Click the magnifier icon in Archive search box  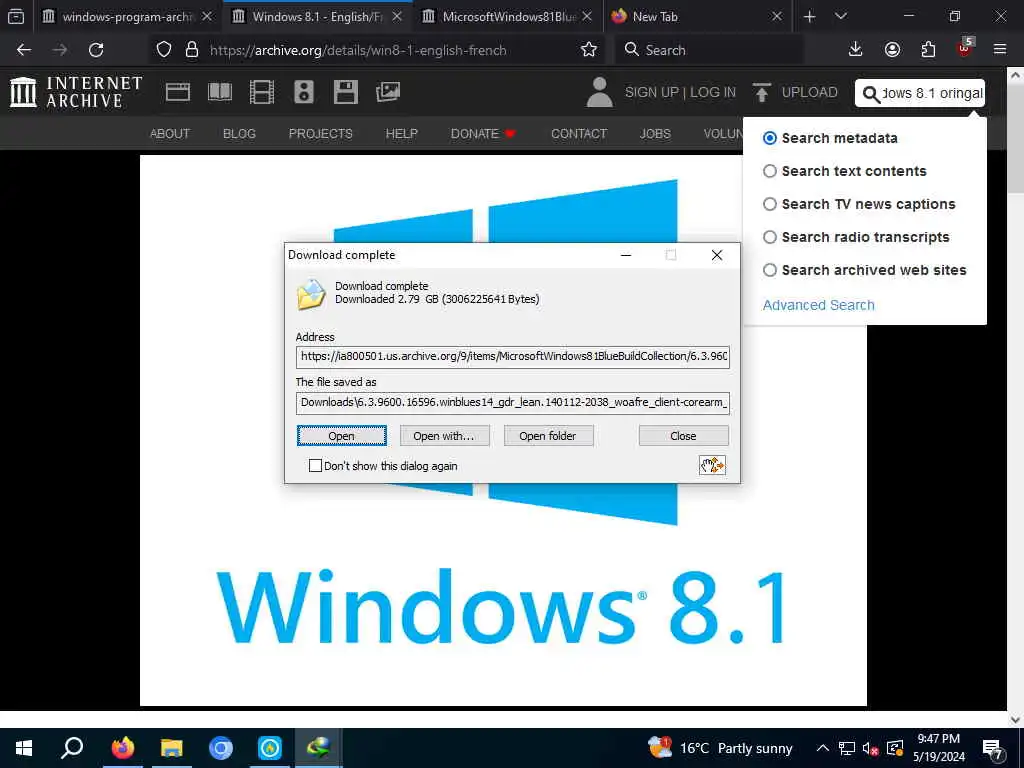tap(871, 94)
